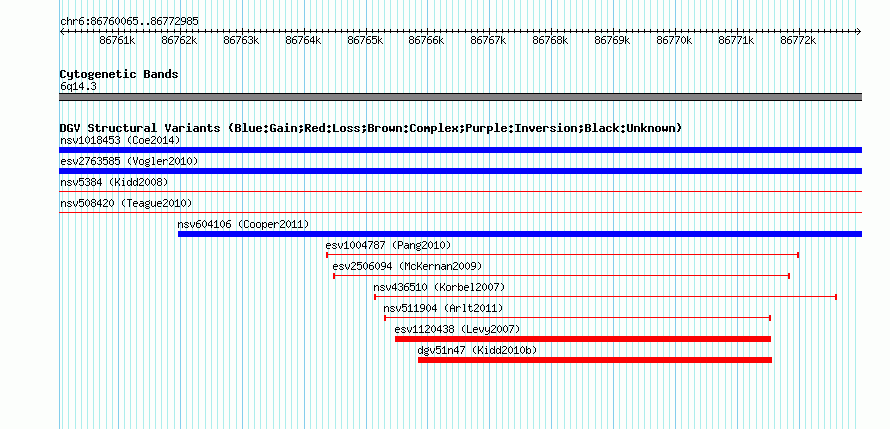The width and height of the screenshot is (890, 429).
Task: Select the esv1004787 red loss line
Action: coord(562,255)
